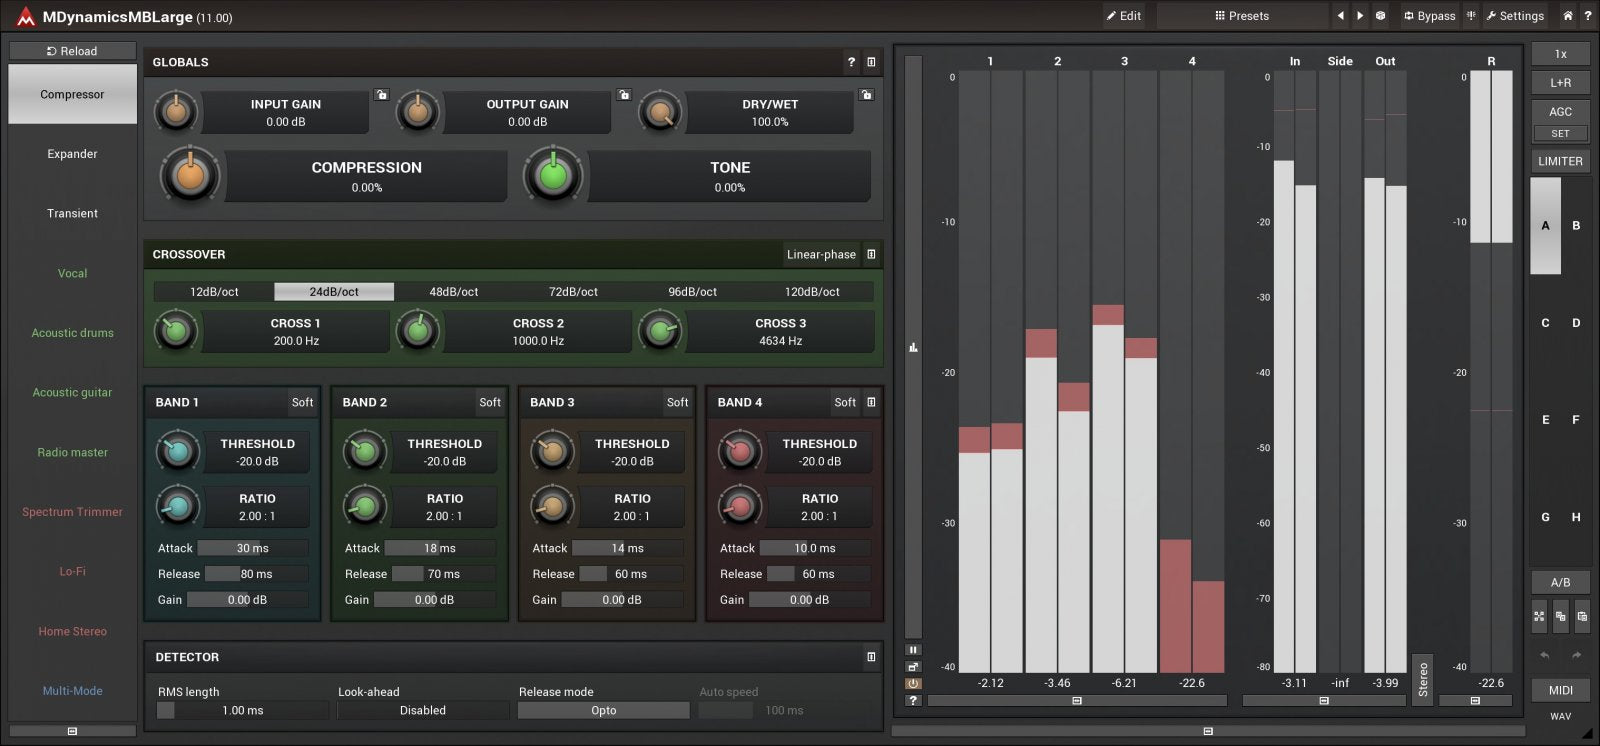Open the Settings button
The height and width of the screenshot is (746, 1600).
tap(1515, 16)
